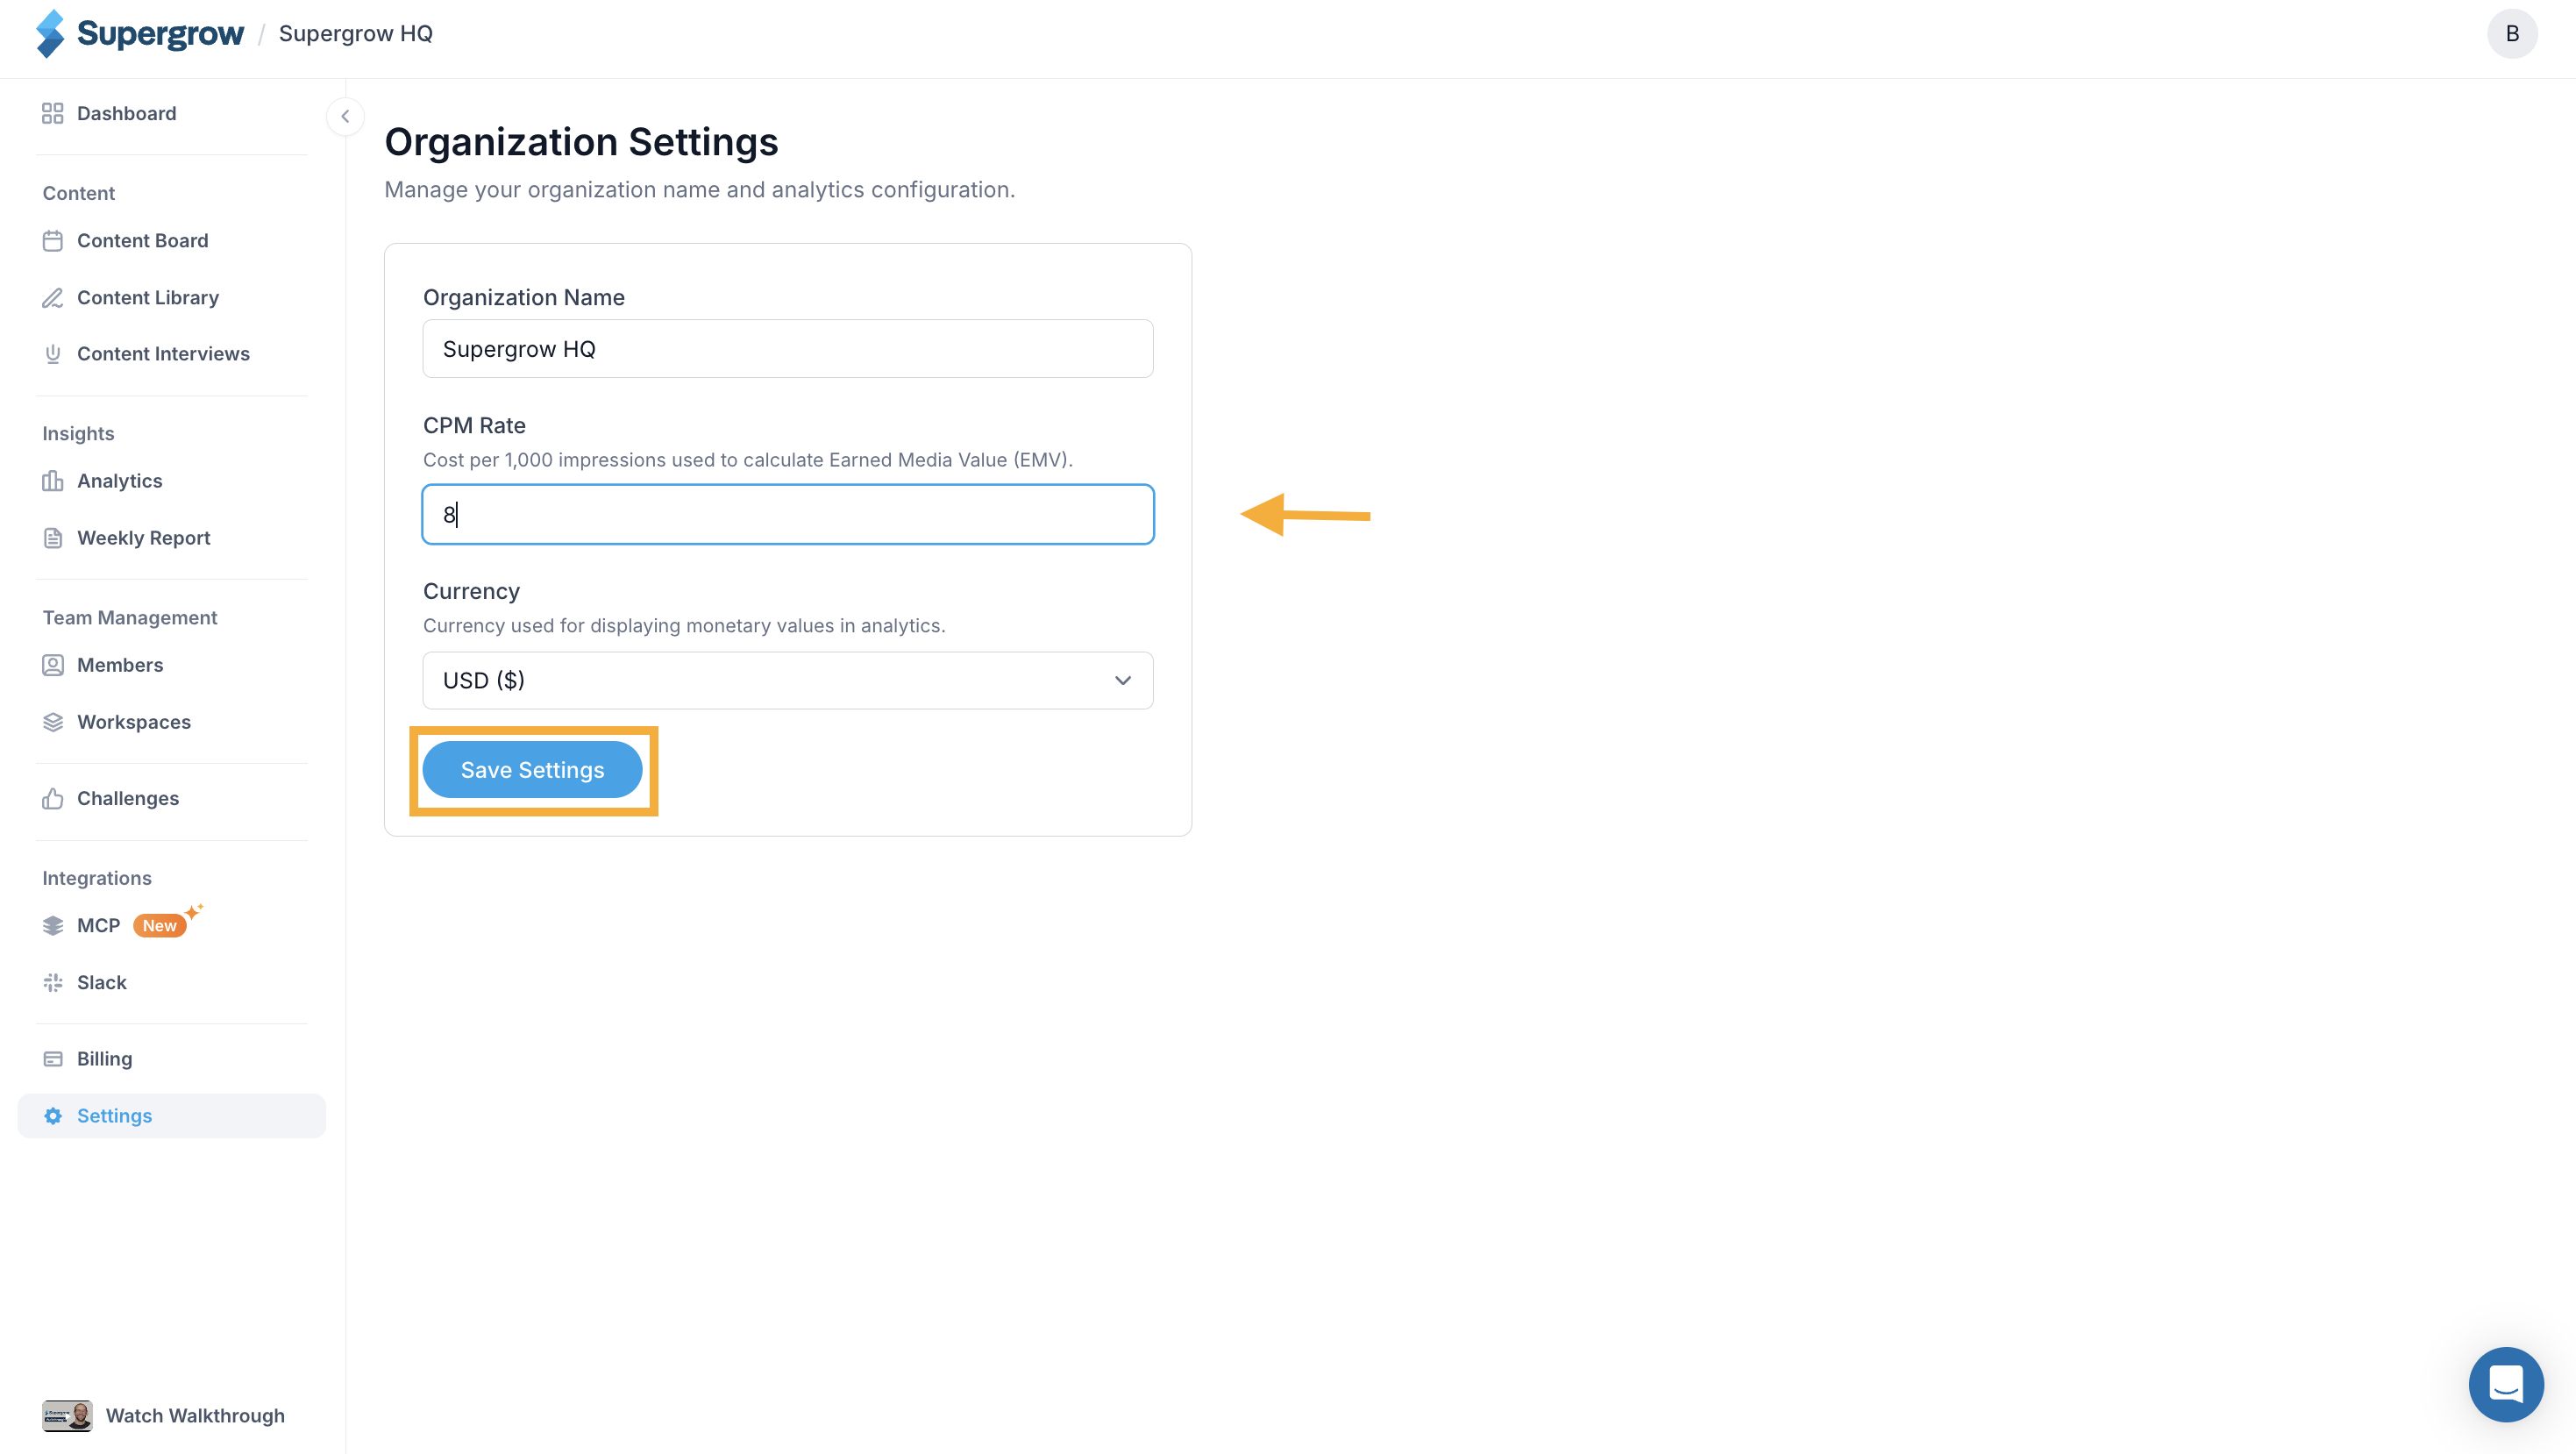Click the Slack logo icon

coord(53,982)
